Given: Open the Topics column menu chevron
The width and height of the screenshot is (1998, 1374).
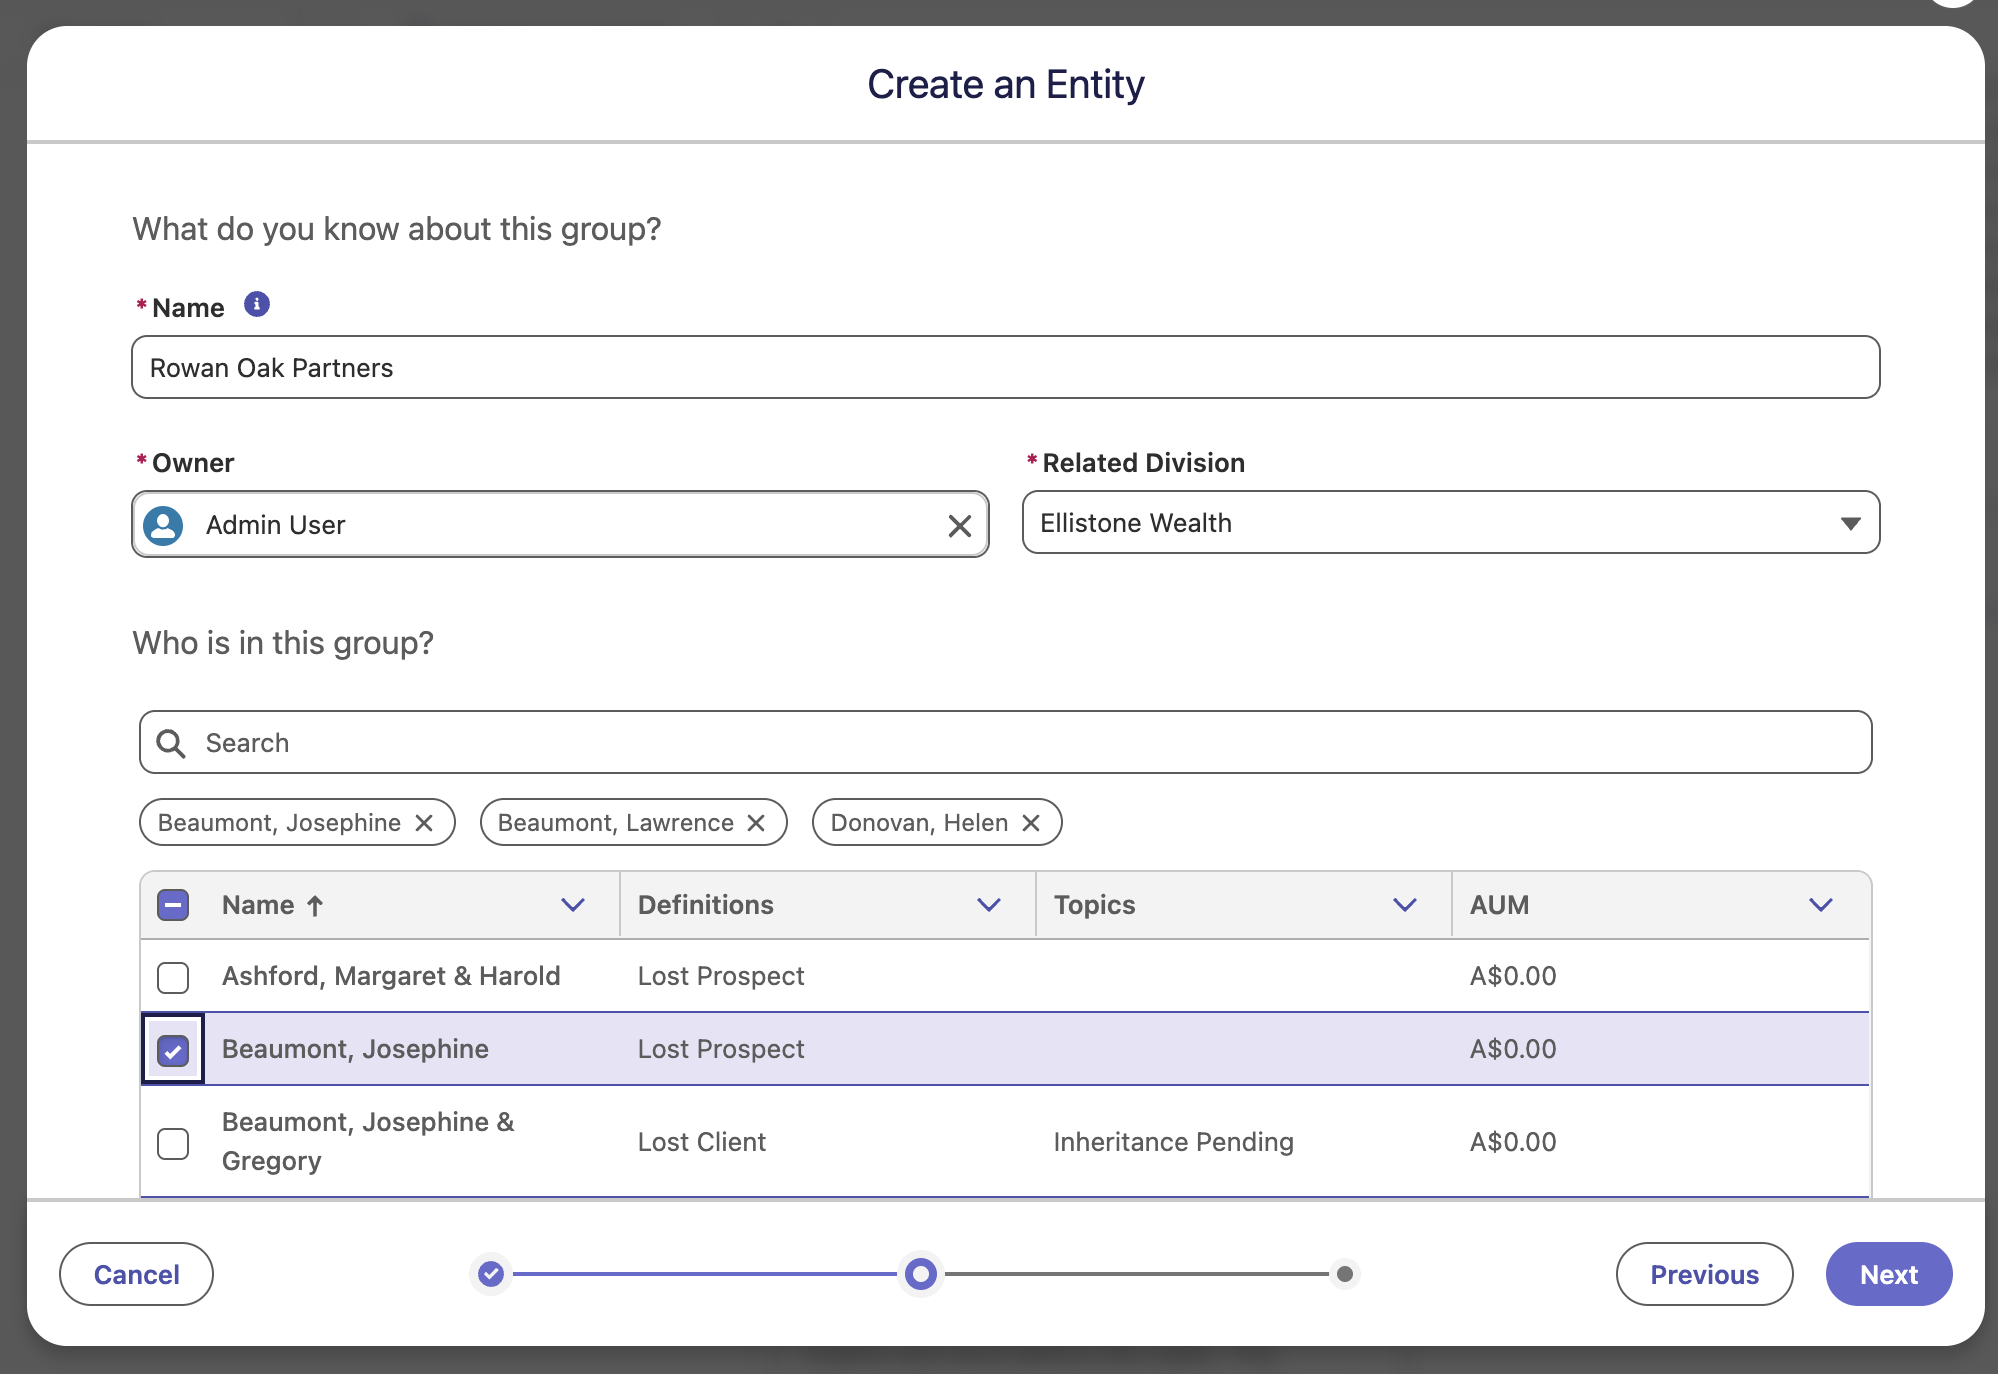Looking at the screenshot, I should click(1405, 905).
